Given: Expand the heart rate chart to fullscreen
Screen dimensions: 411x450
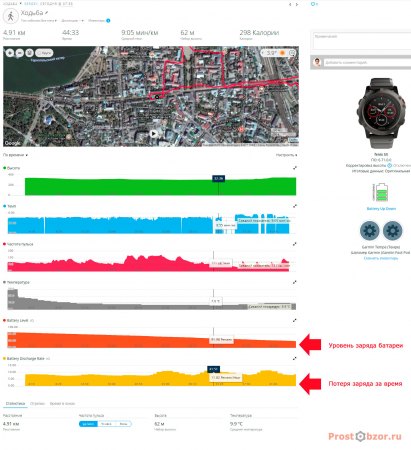Looking at the screenshot, I should pyautogui.click(x=295, y=244).
